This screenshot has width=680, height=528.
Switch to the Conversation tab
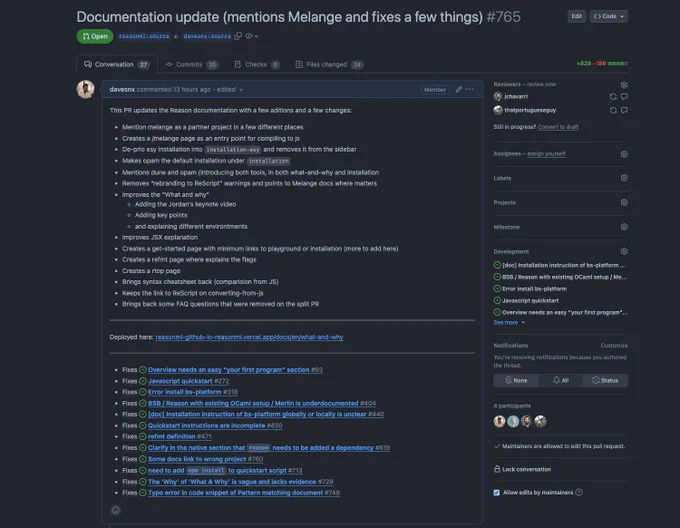[x=116, y=65]
